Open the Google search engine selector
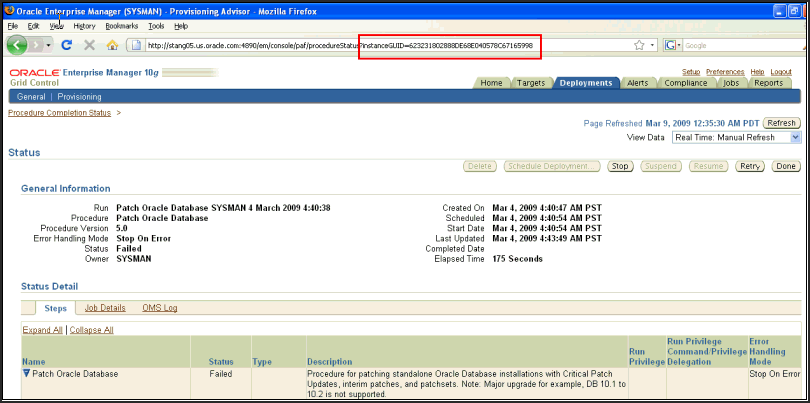This screenshot has height=403, width=810. point(673,45)
